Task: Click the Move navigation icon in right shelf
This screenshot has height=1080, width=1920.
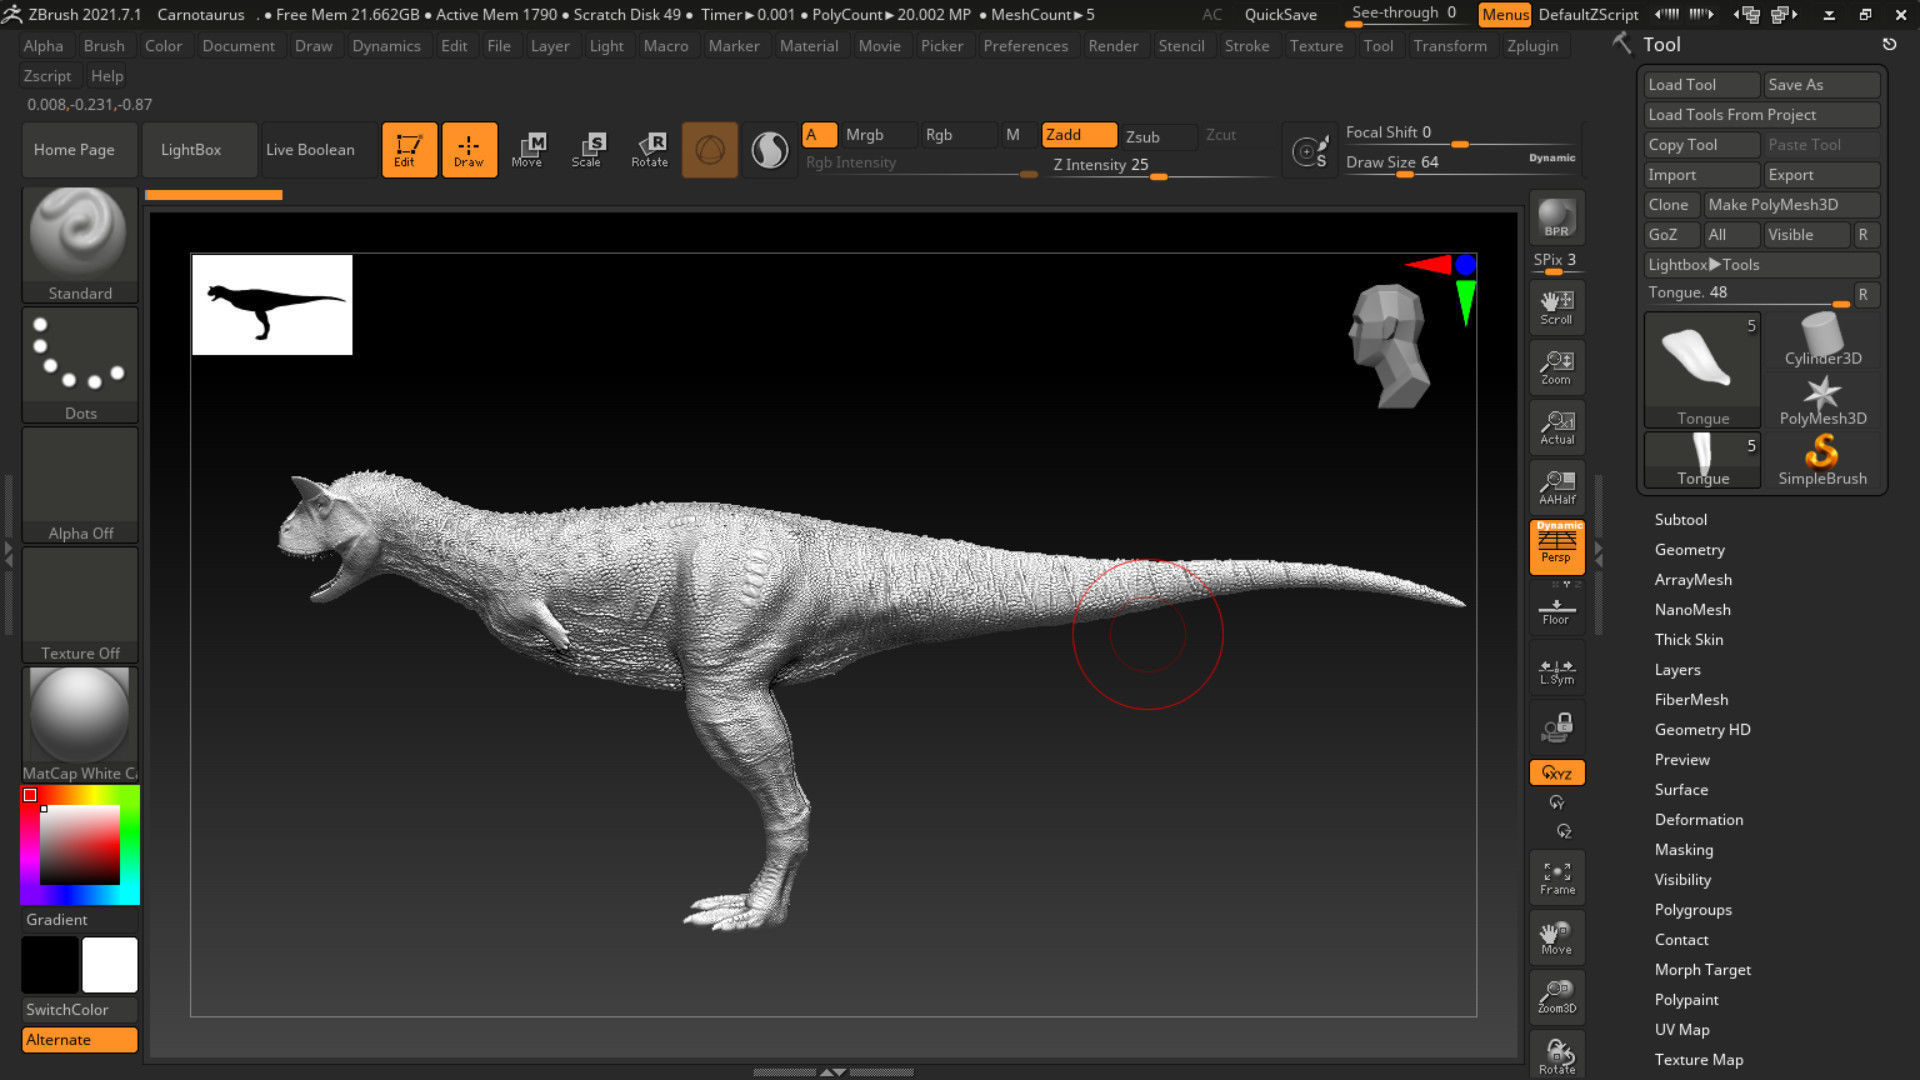Action: [1556, 938]
